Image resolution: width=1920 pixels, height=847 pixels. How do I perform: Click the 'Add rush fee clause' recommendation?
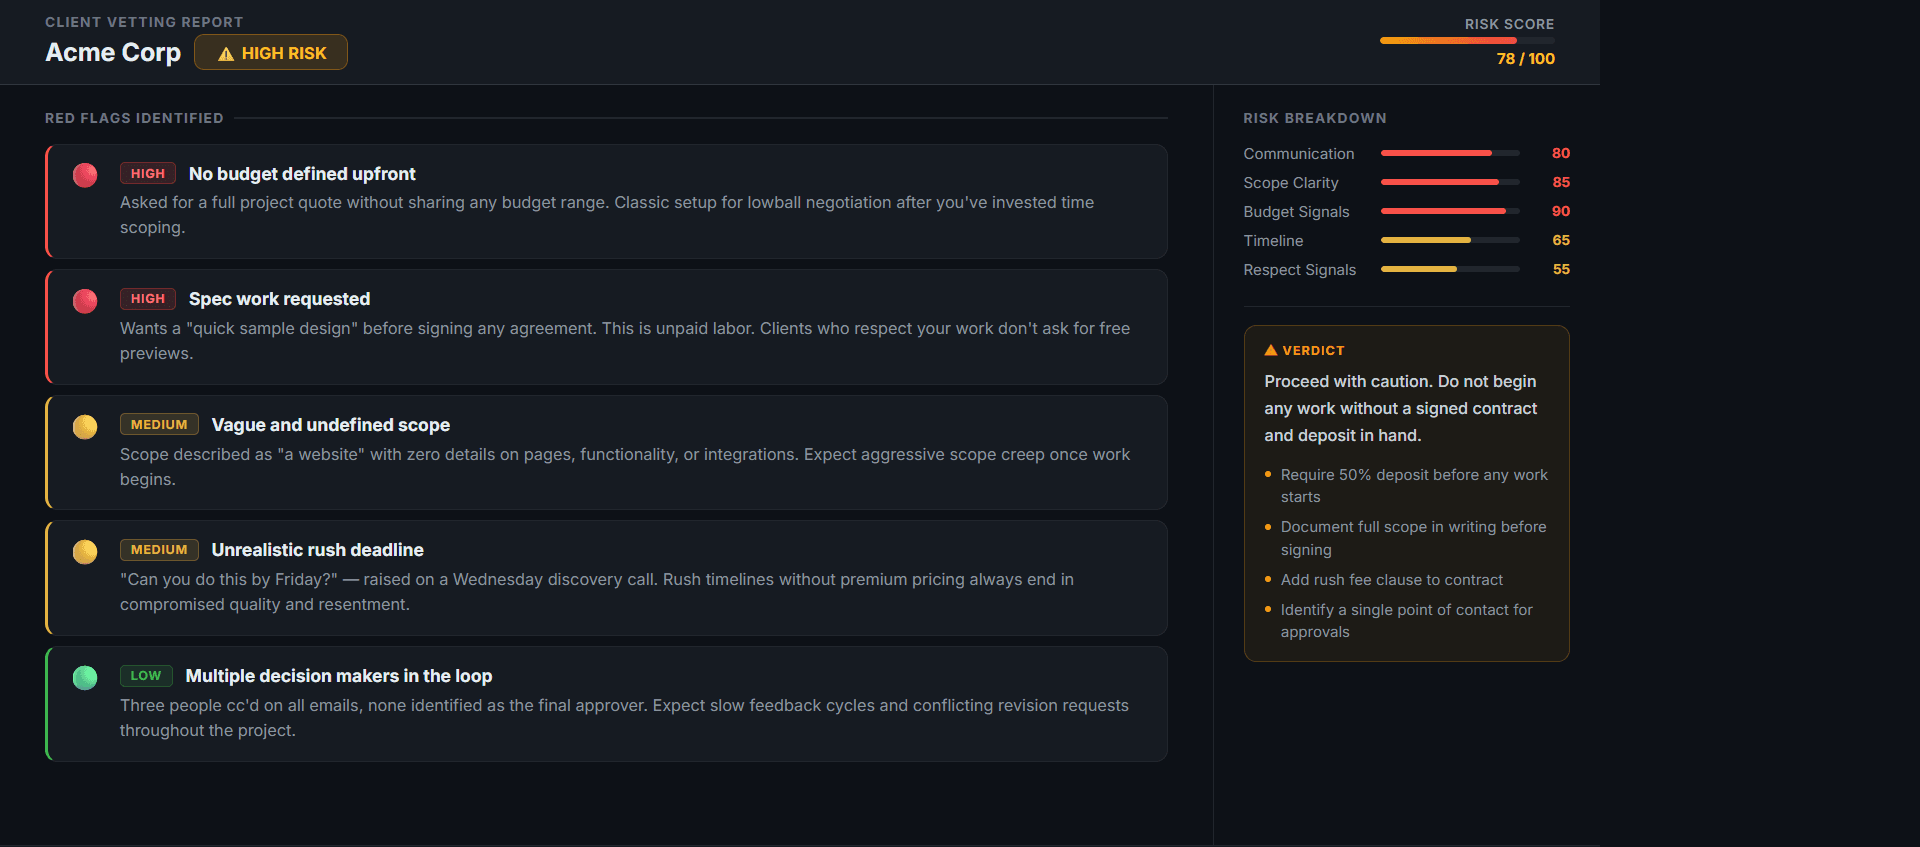coord(1391,580)
